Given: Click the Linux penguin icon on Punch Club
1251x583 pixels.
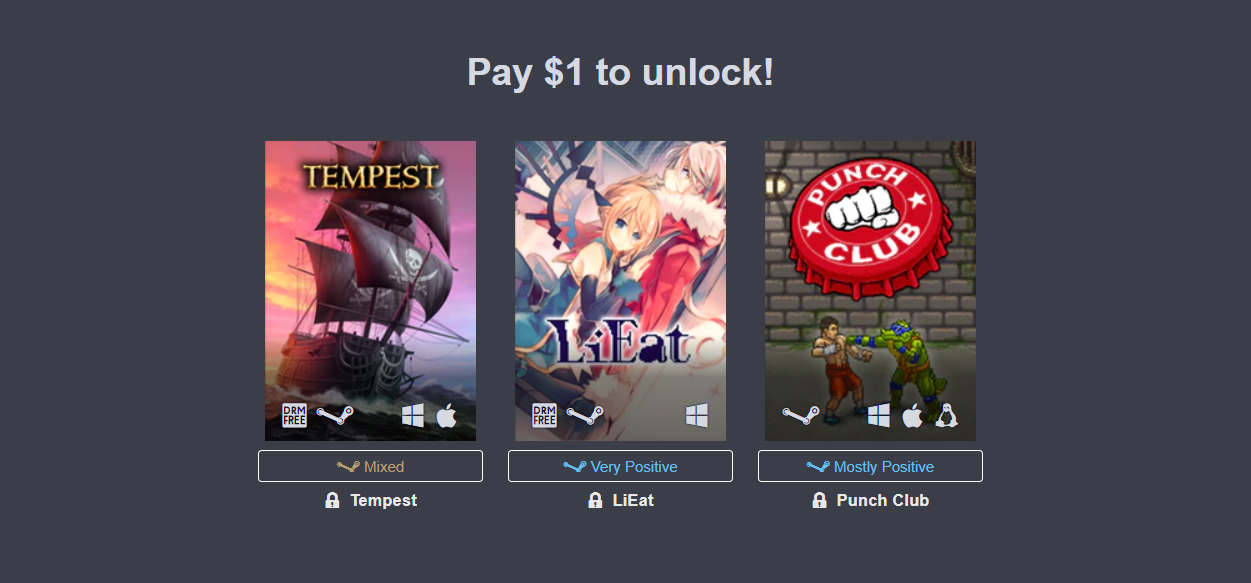Looking at the screenshot, I should pos(946,415).
